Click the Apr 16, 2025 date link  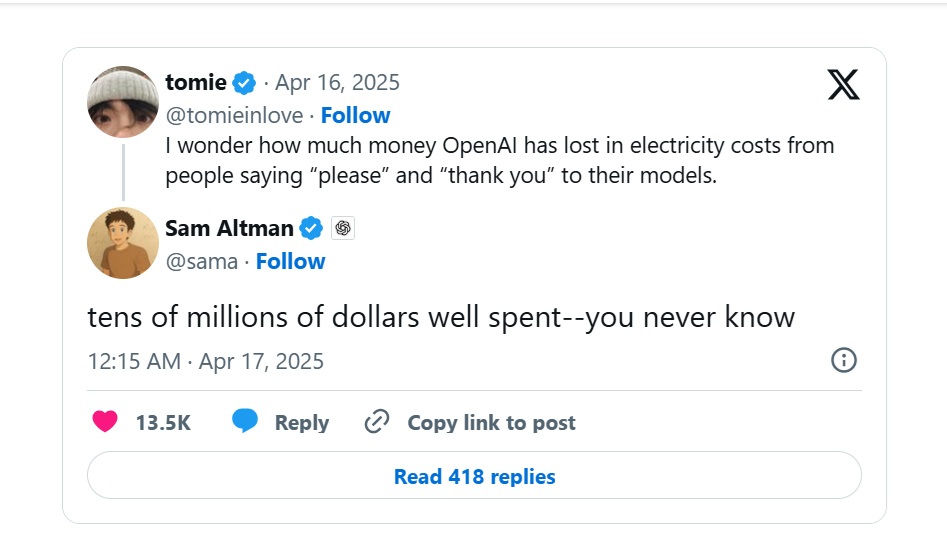(337, 82)
